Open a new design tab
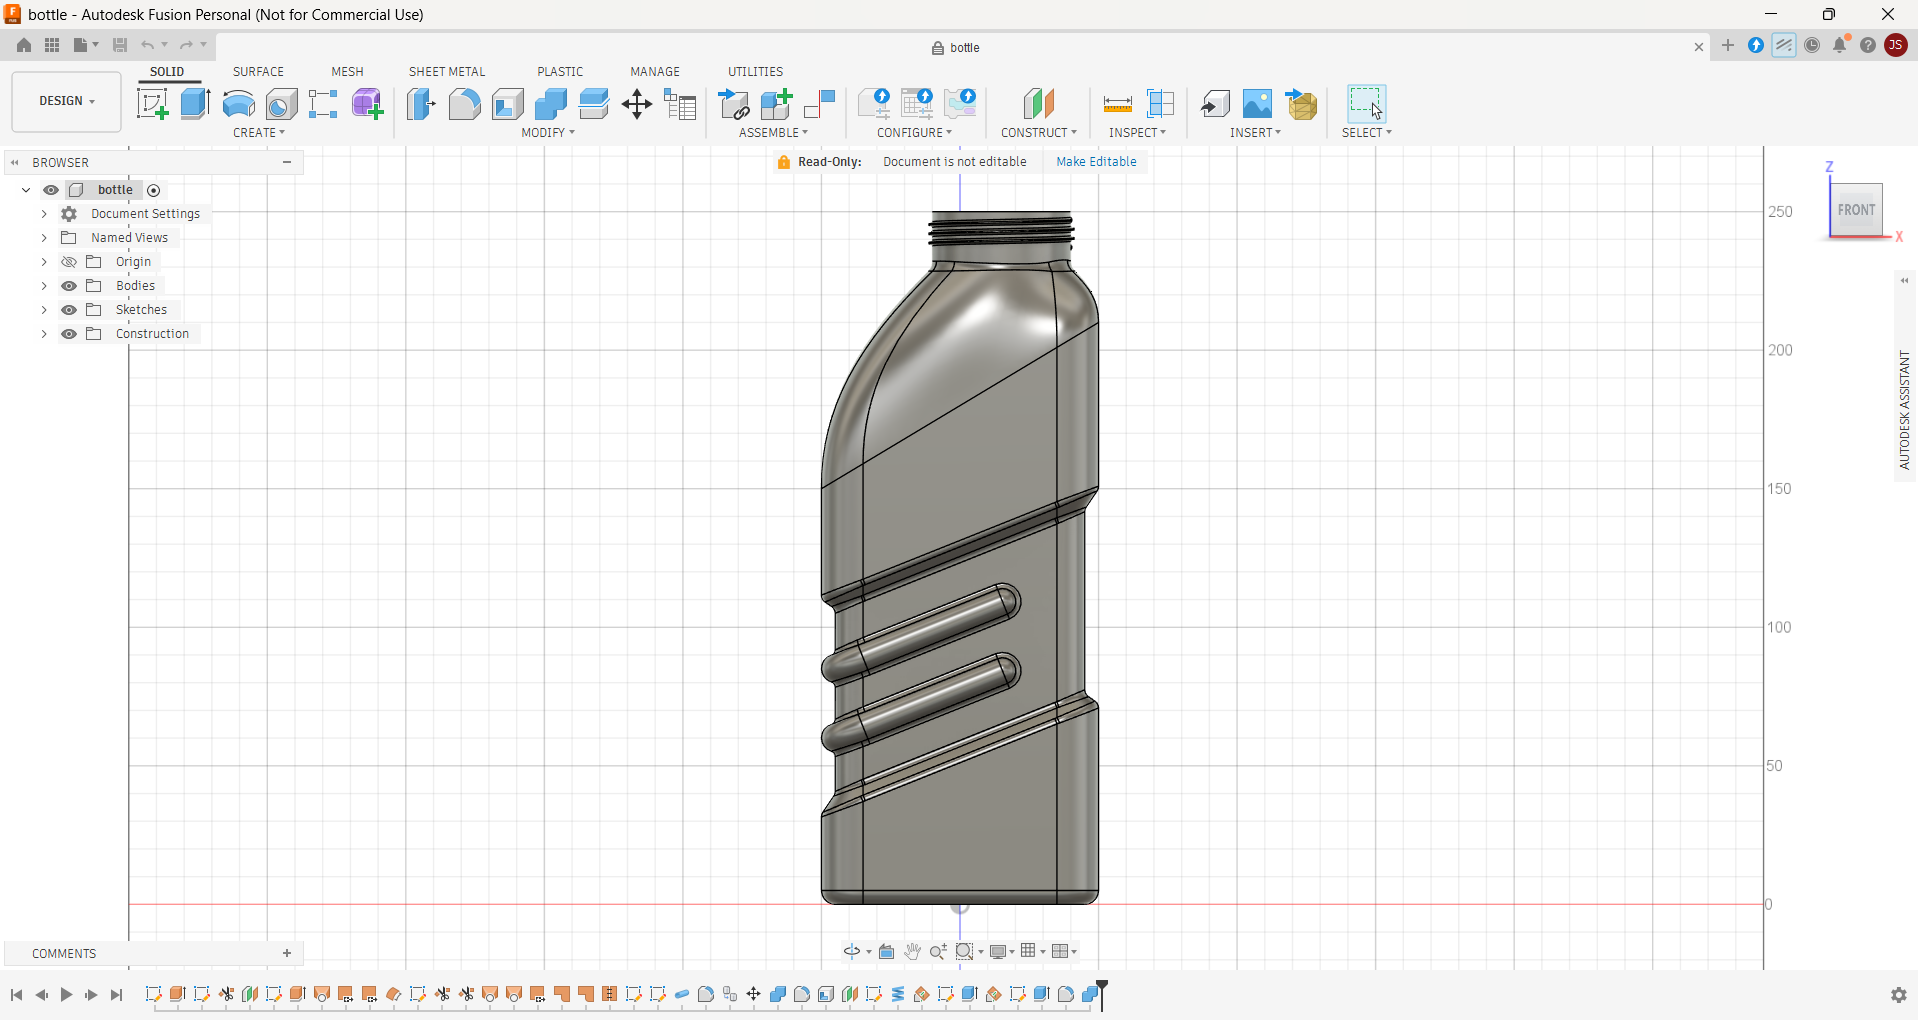Screen dimensions: 1918x1020 pyautogui.click(x=1728, y=45)
